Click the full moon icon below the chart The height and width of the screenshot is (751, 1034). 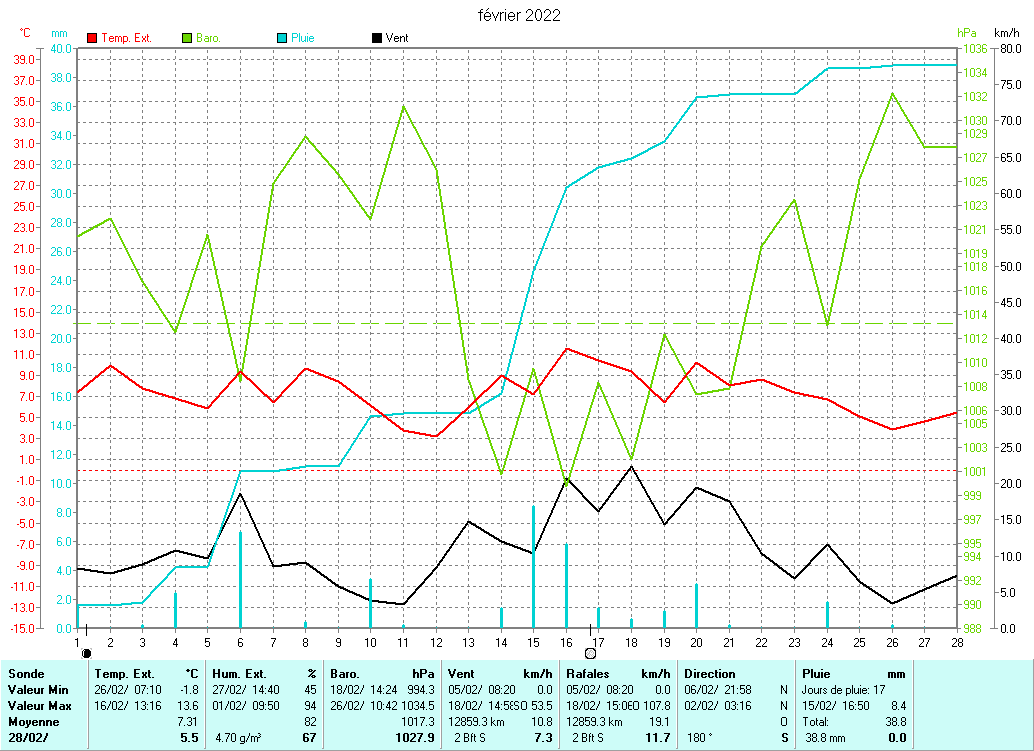point(590,653)
